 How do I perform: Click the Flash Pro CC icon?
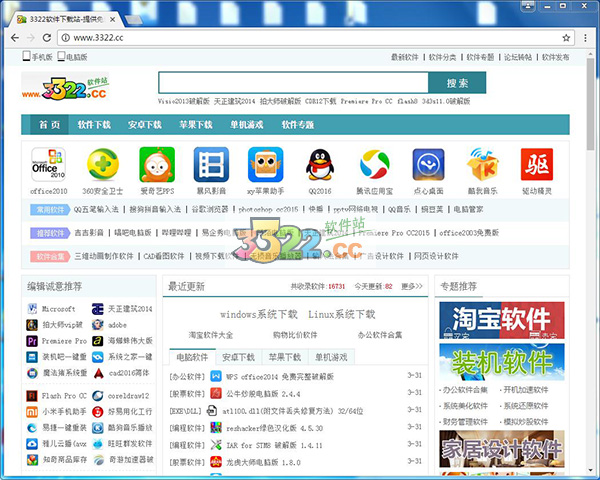pos(32,396)
